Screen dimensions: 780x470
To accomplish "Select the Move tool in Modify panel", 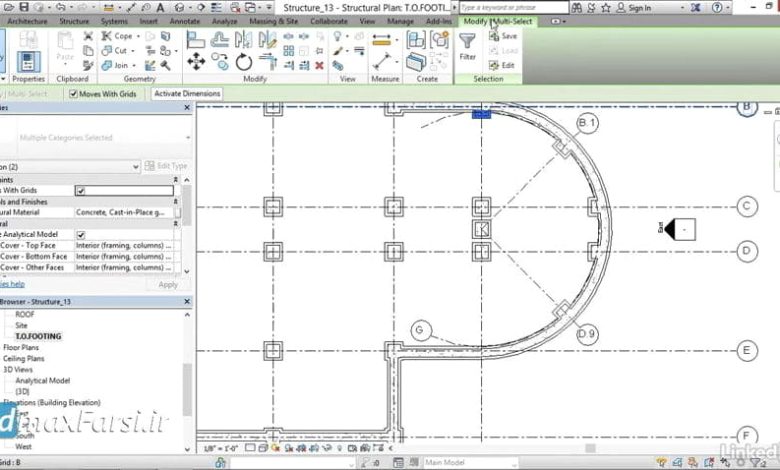I will (196, 62).
